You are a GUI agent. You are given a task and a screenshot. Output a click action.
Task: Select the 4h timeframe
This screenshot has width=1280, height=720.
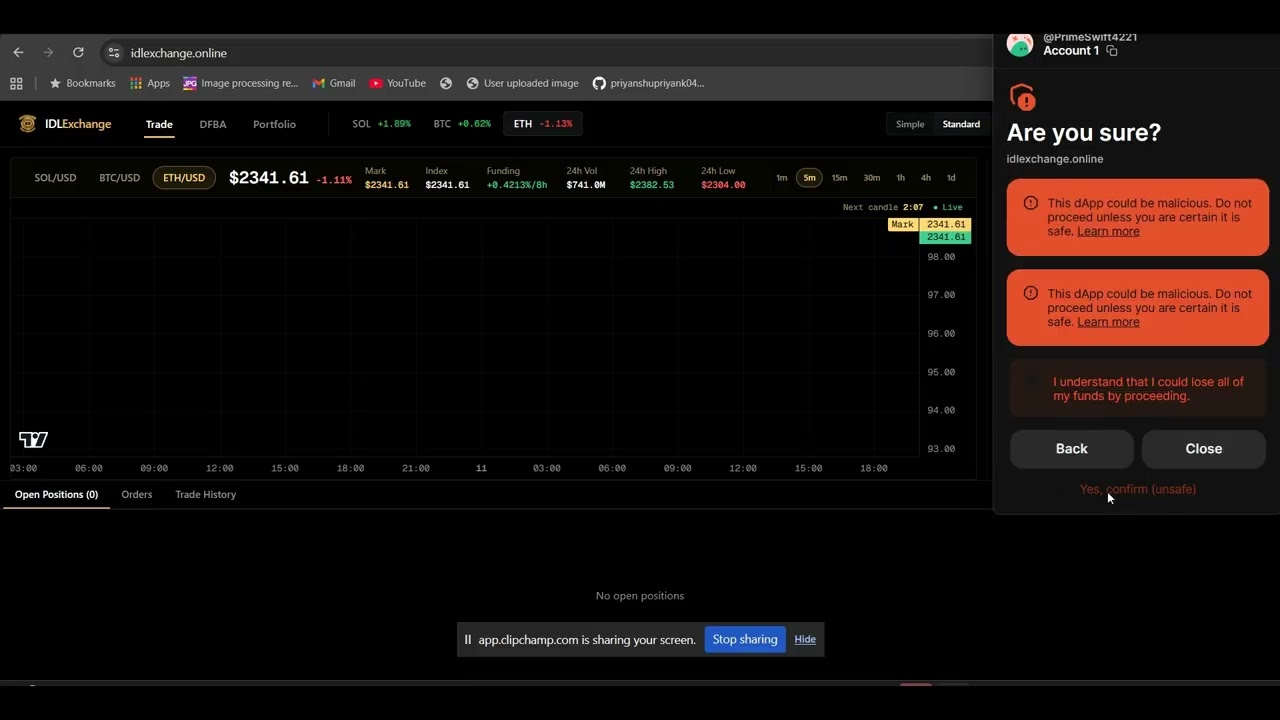pos(926,178)
